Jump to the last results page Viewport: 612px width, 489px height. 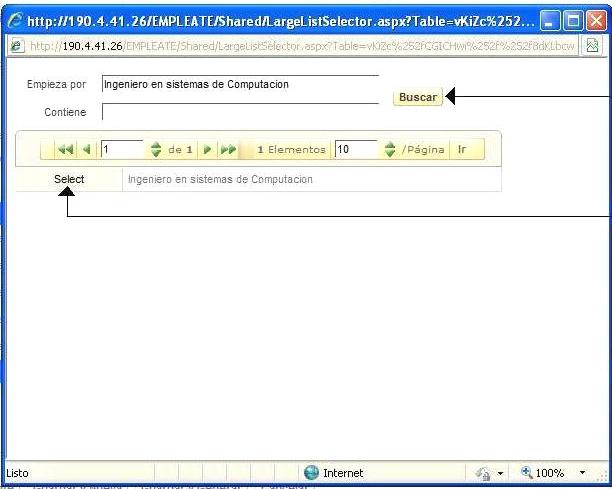228,150
